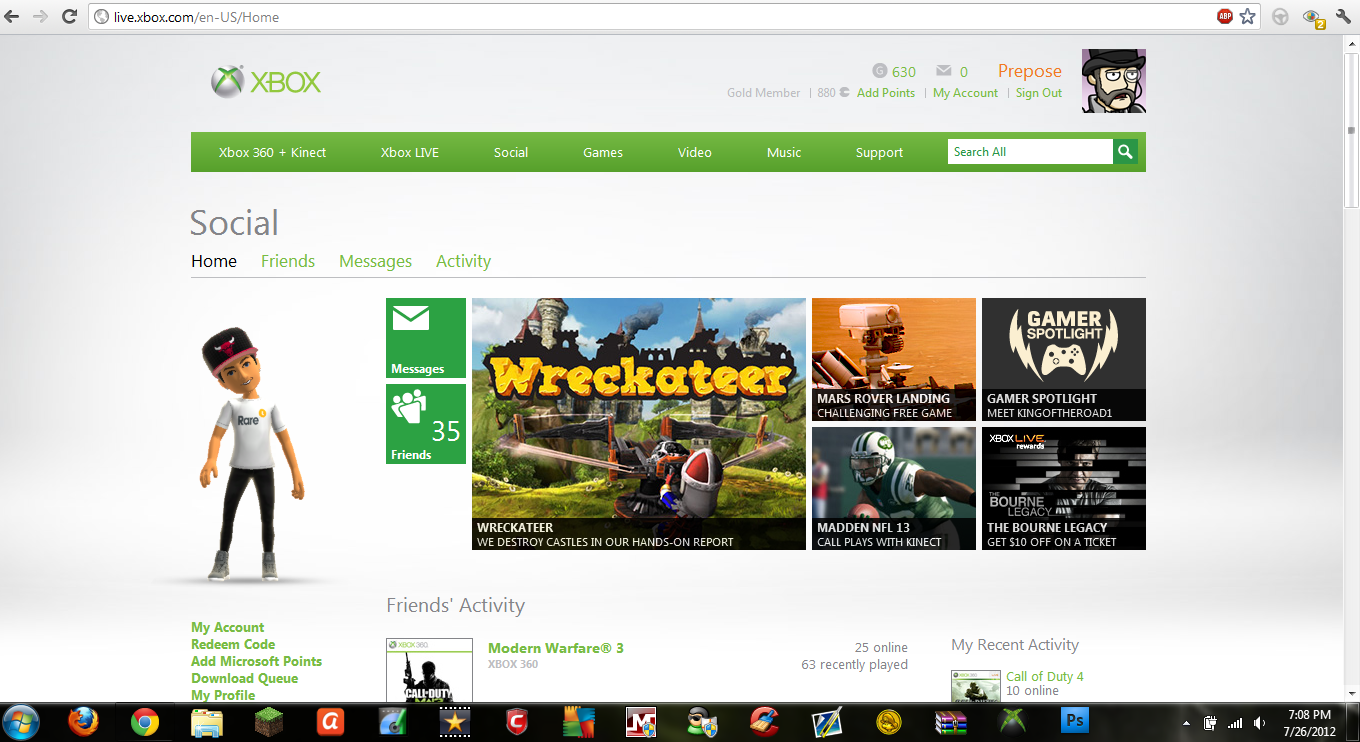The width and height of the screenshot is (1360, 742).
Task: Click the Prepose gamerpic avatar
Action: coord(1113,81)
